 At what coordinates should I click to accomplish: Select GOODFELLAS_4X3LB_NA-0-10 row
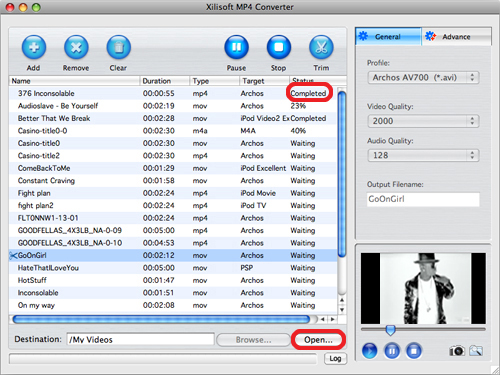point(173,243)
